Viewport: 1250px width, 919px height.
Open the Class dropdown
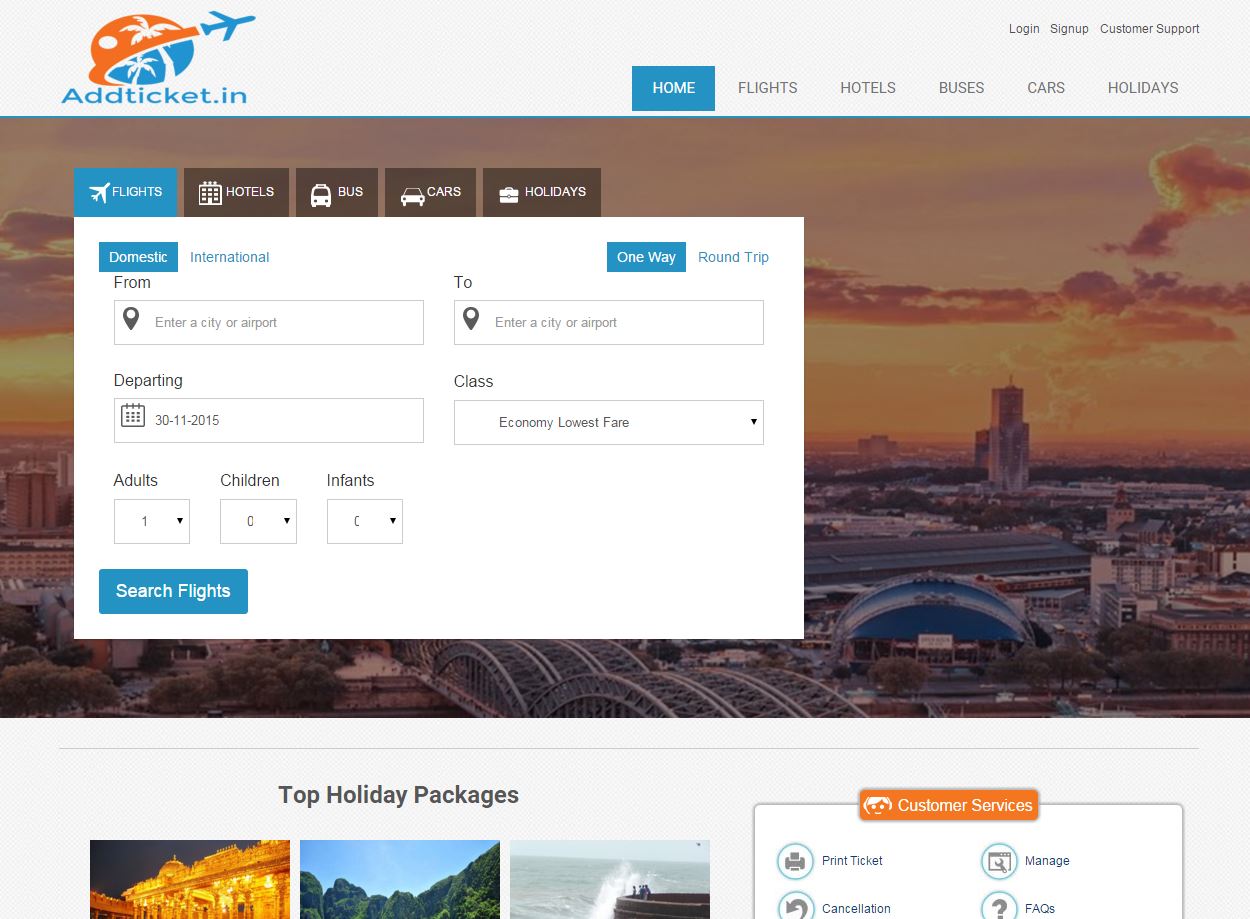pos(609,422)
